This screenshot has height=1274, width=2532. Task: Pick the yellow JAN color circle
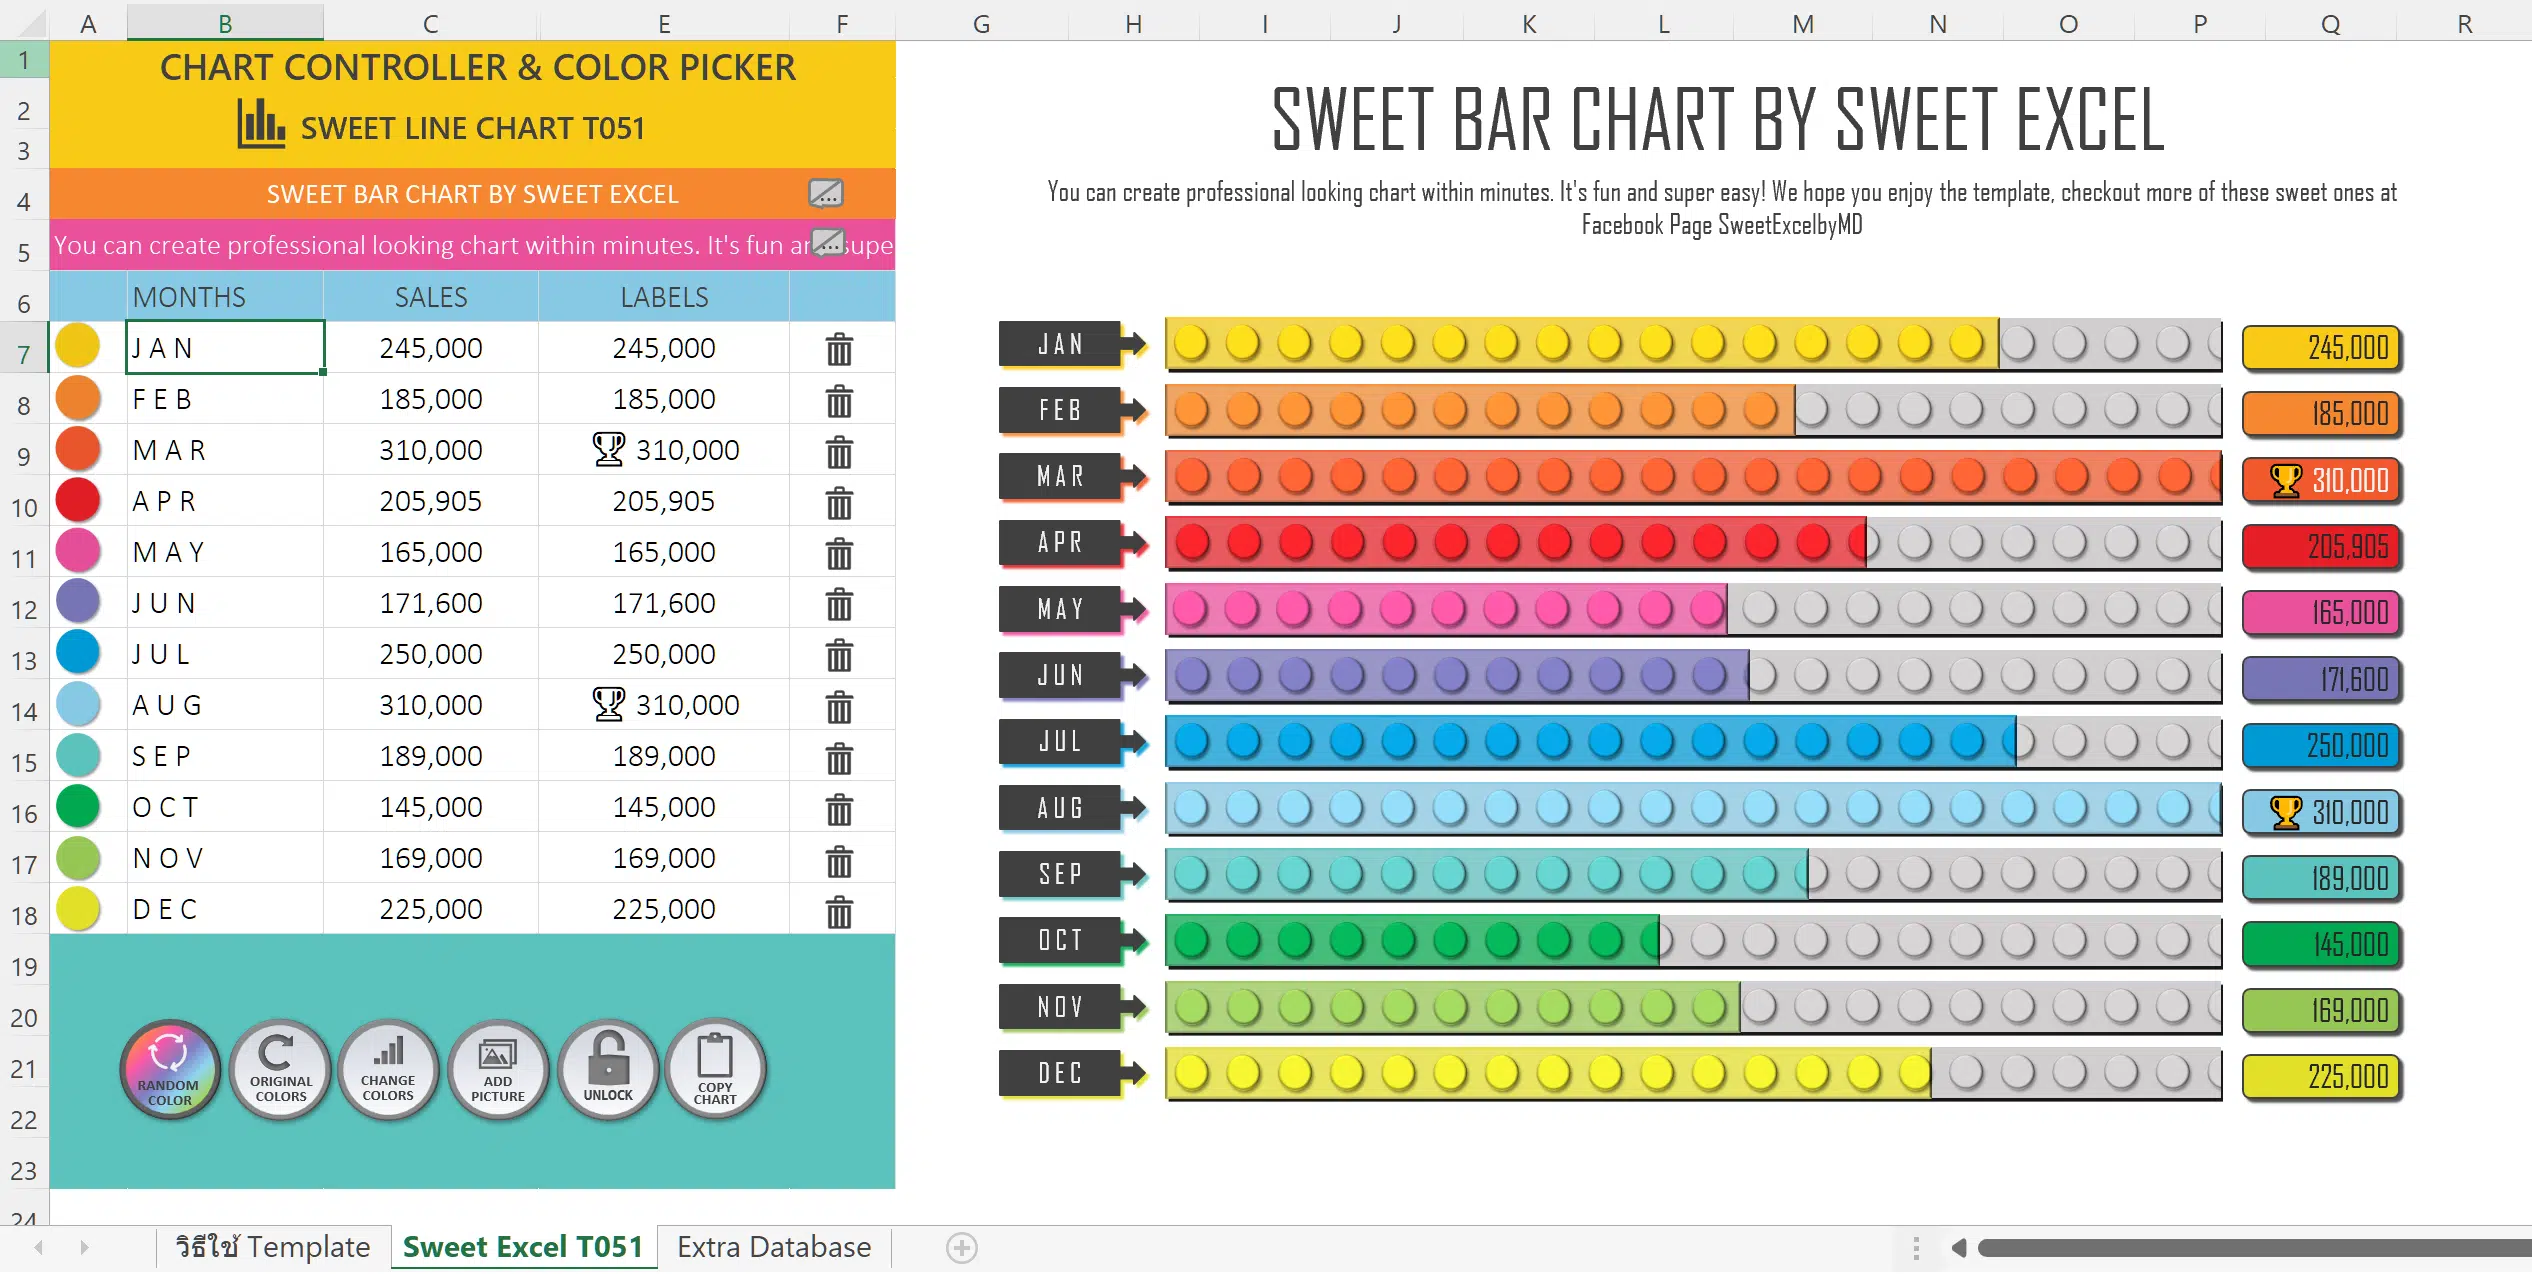[x=78, y=345]
